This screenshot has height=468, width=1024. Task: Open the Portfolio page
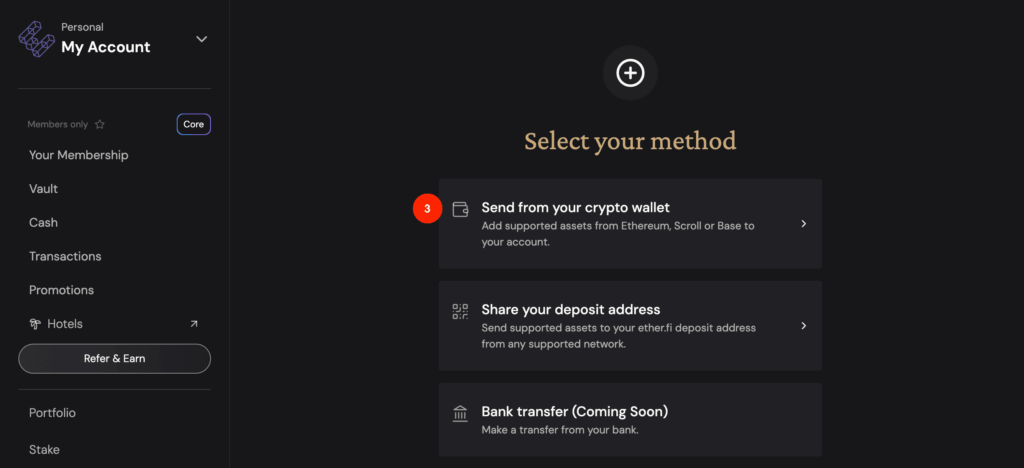coord(52,413)
